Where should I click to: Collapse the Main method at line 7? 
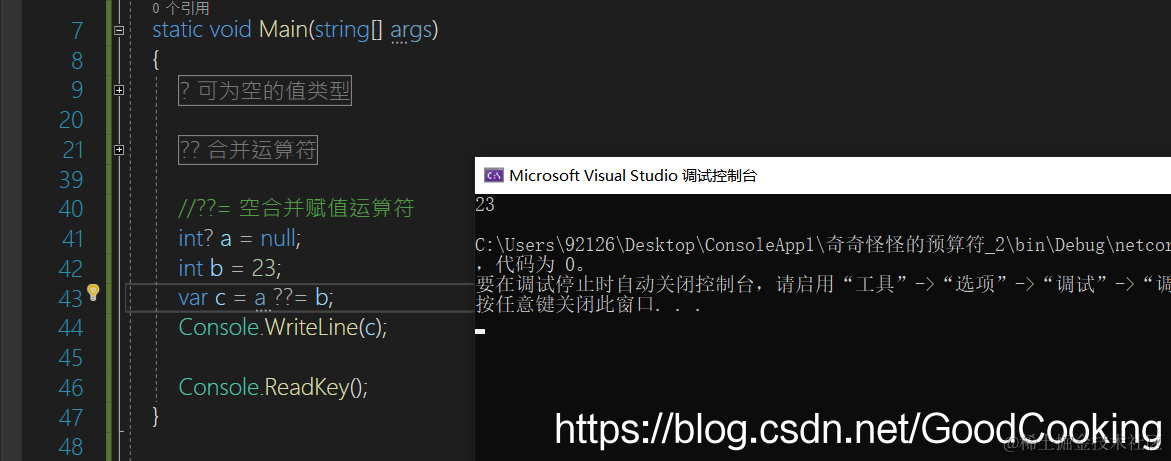118,31
